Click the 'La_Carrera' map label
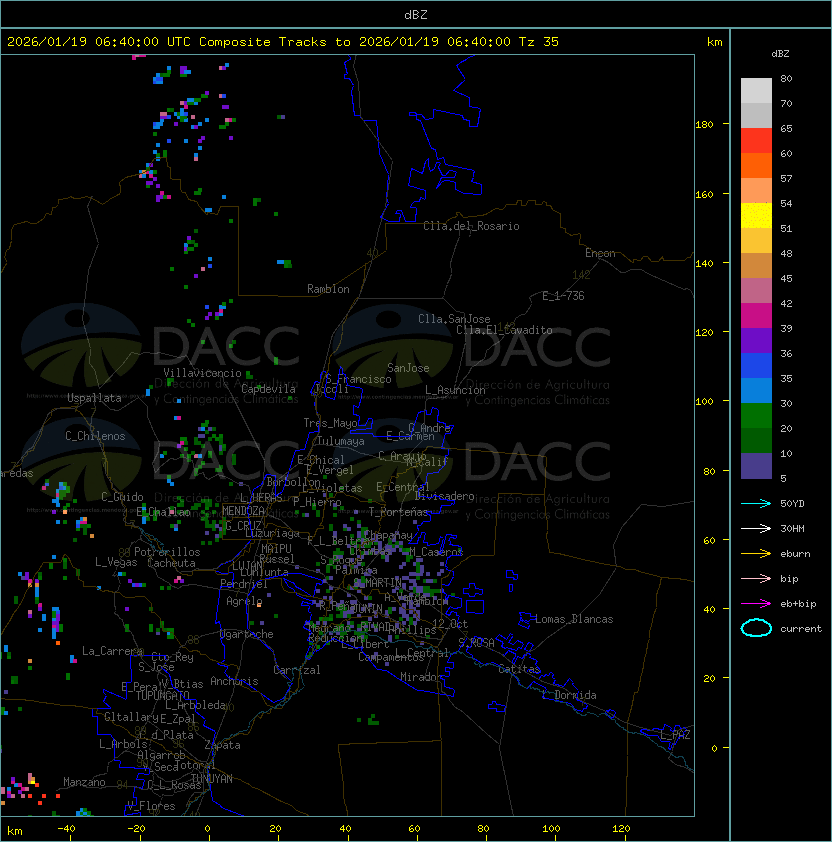Image resolution: width=832 pixels, height=842 pixels. 112,651
